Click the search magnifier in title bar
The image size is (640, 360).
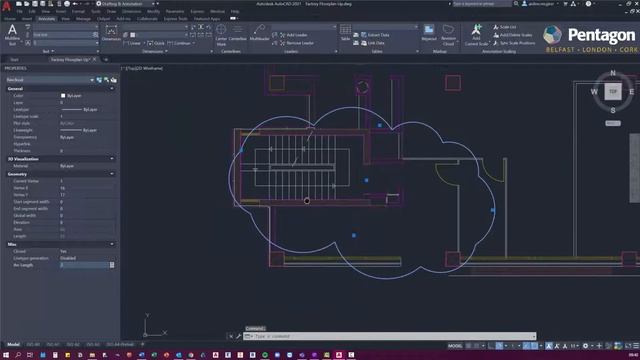pyautogui.click(x=516, y=4)
